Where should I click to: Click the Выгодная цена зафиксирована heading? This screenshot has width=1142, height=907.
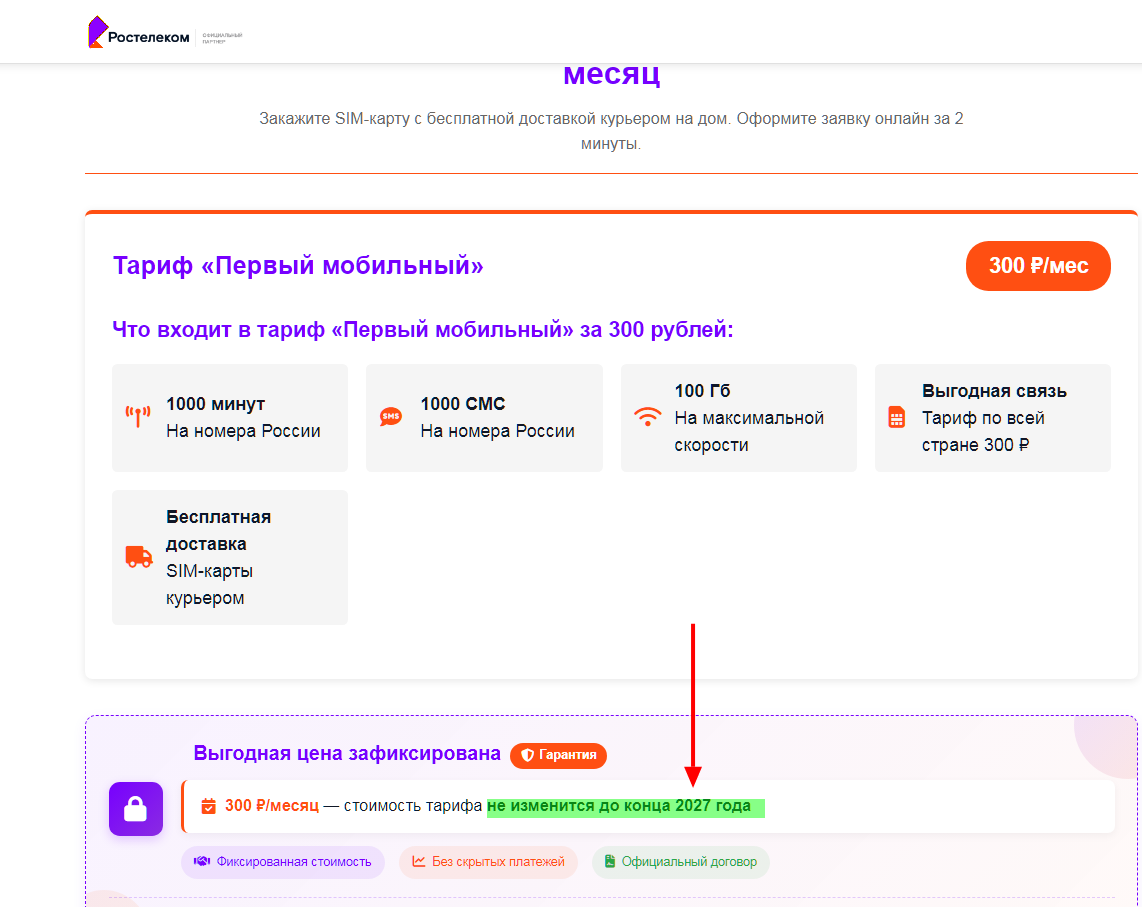347,754
